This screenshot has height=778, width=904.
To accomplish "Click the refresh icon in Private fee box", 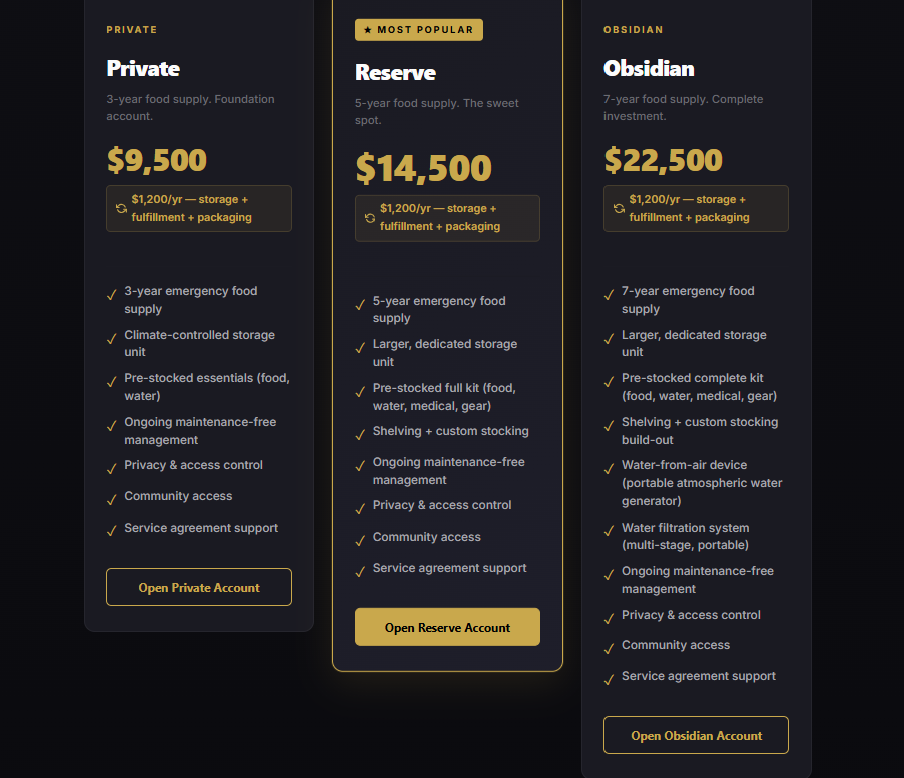I will coord(121,208).
